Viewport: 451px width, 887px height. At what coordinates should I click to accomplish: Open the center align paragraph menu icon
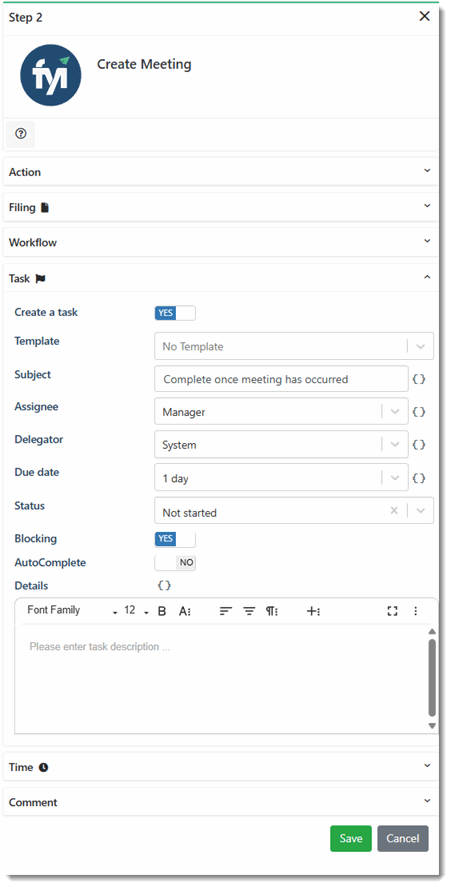pyautogui.click(x=250, y=611)
